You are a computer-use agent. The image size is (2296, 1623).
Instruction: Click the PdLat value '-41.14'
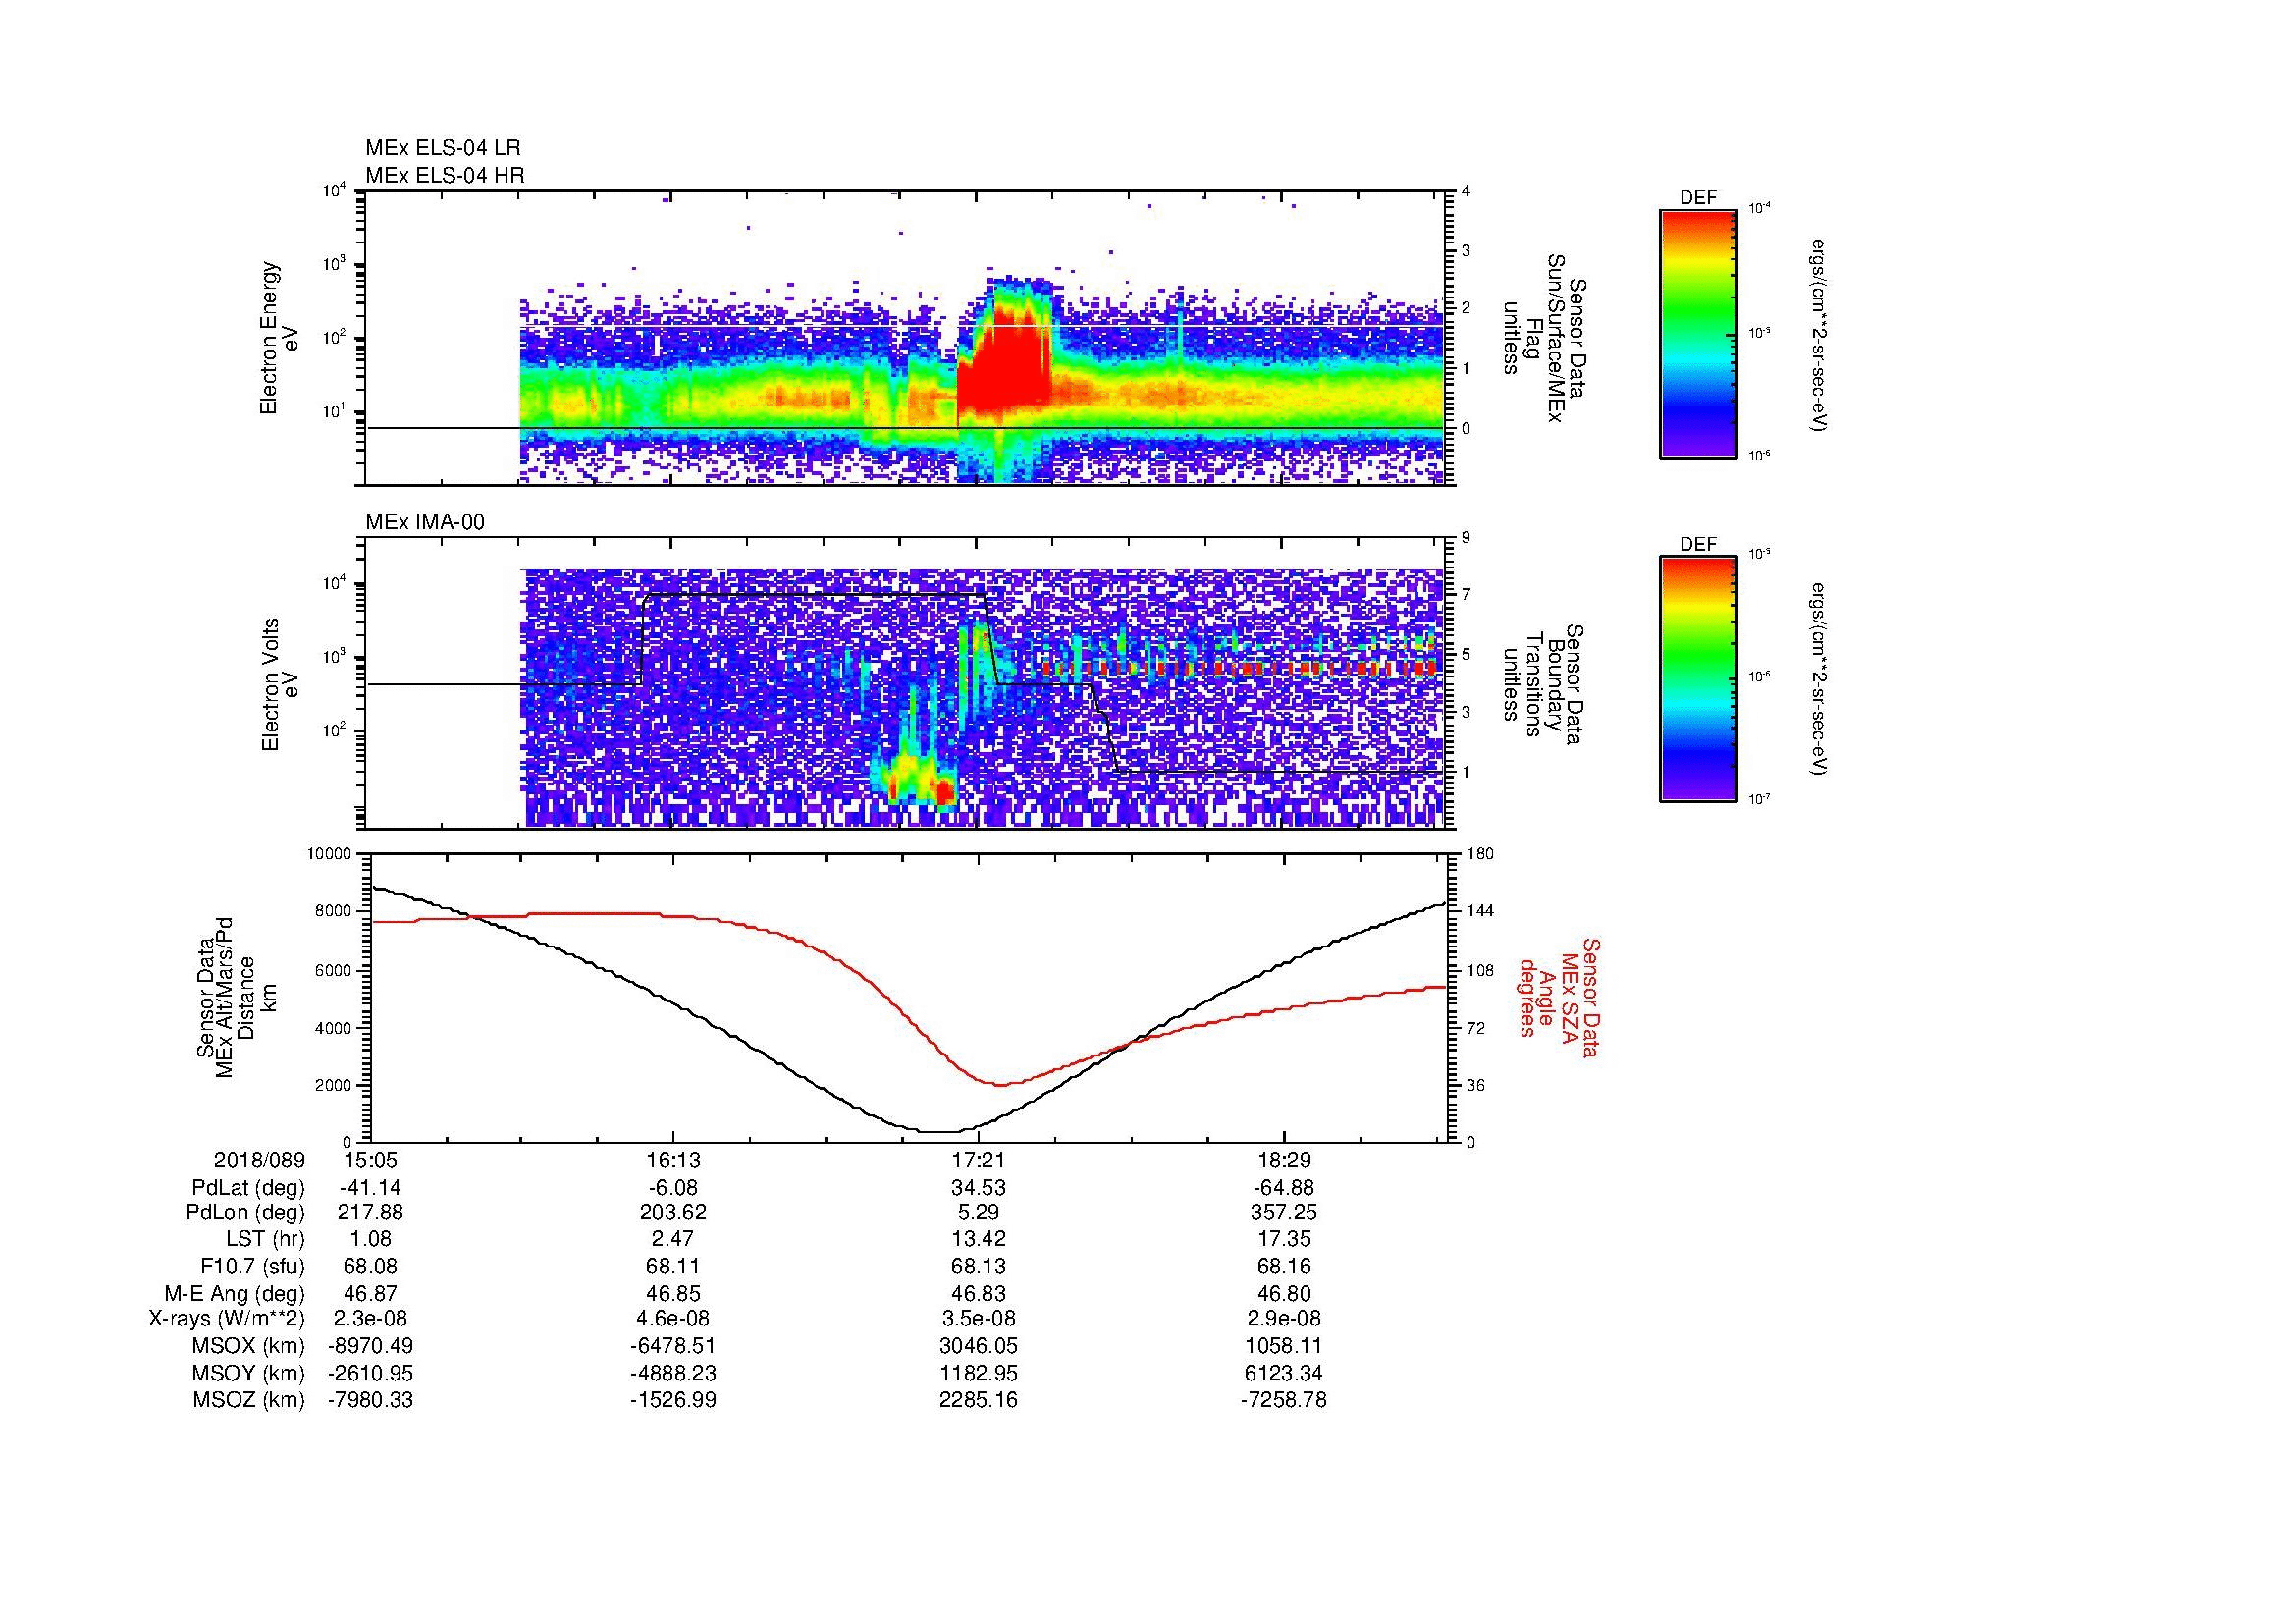pos(371,1188)
